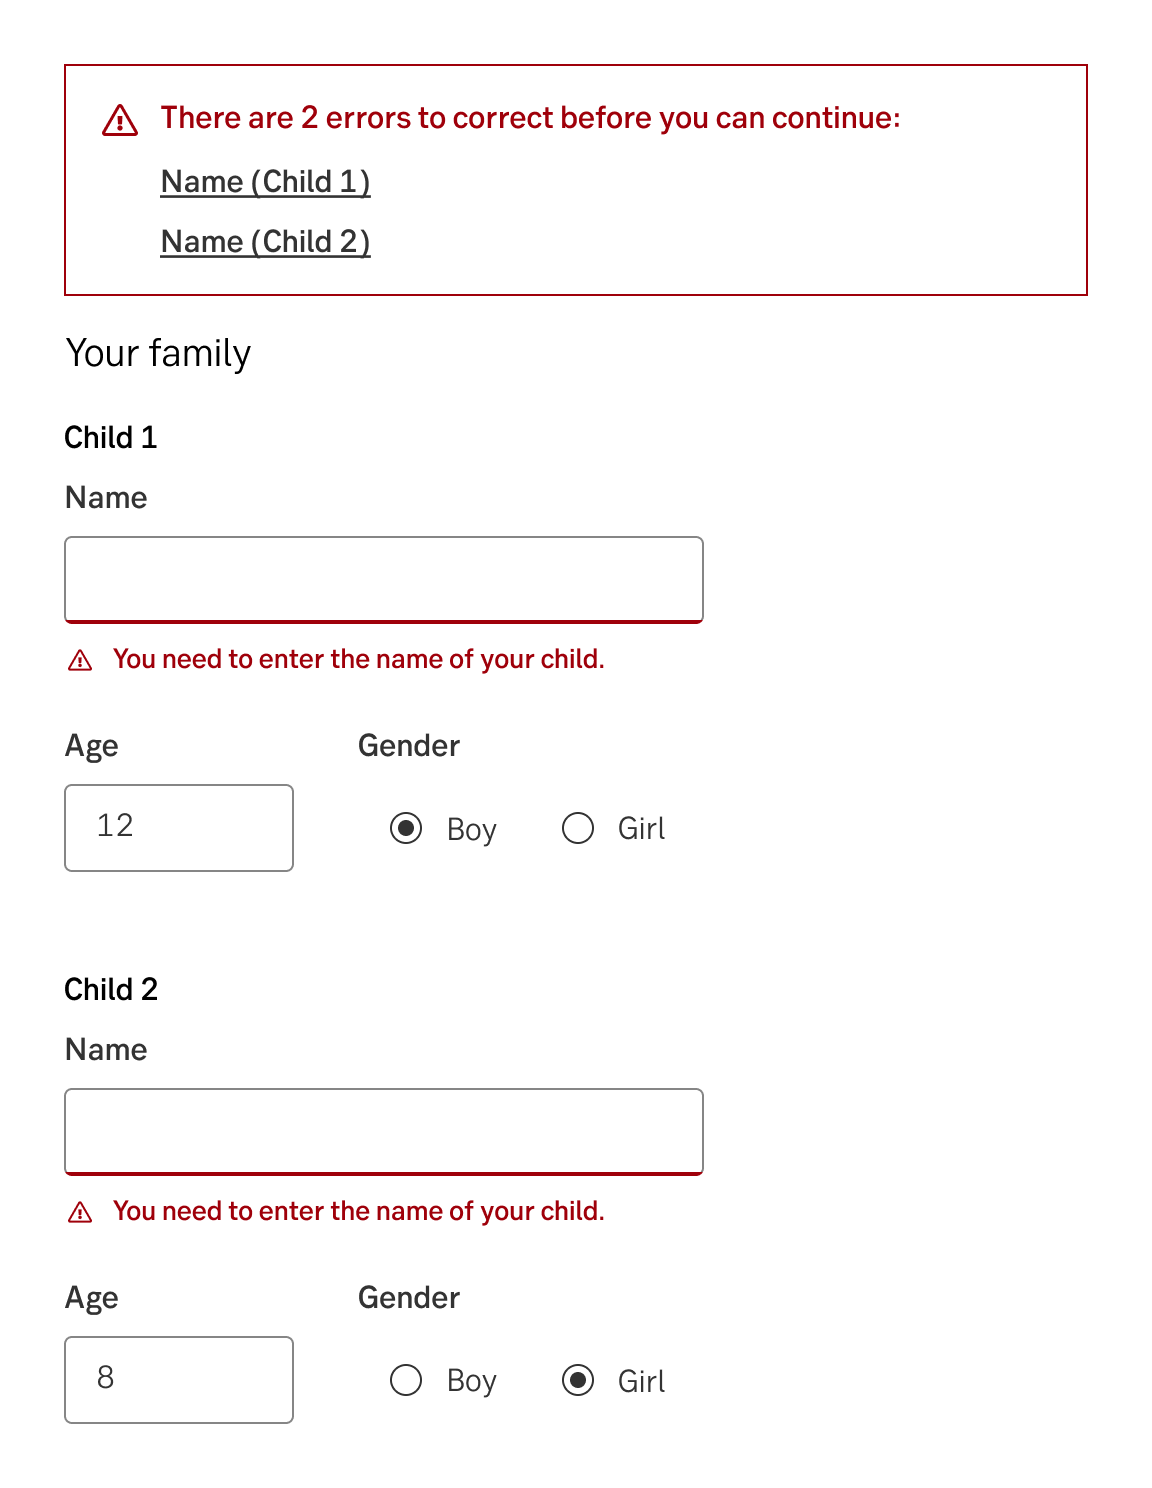The height and width of the screenshot is (1488, 1152).
Task: Select the Boy radio button for Child 2
Action: click(407, 1380)
